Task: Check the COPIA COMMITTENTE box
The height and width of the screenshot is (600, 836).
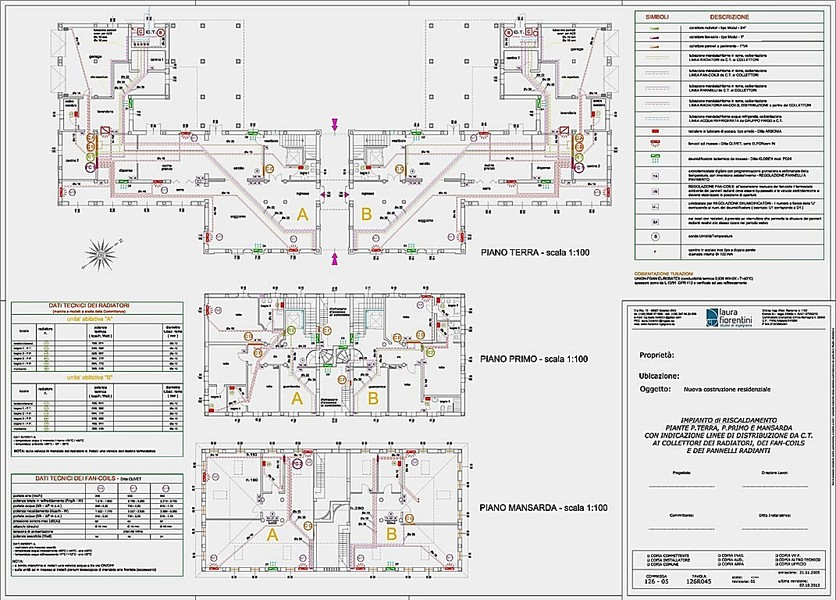Action: pos(649,554)
